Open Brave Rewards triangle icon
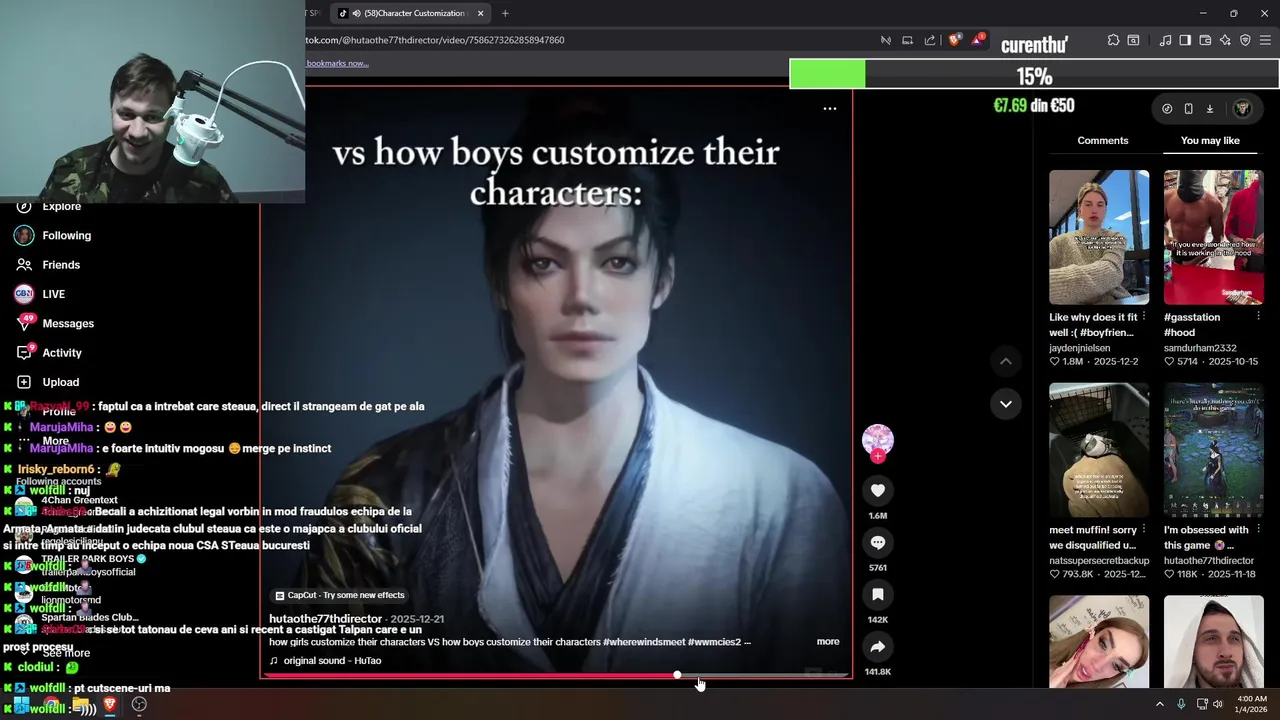The width and height of the screenshot is (1280, 720). coord(976,40)
